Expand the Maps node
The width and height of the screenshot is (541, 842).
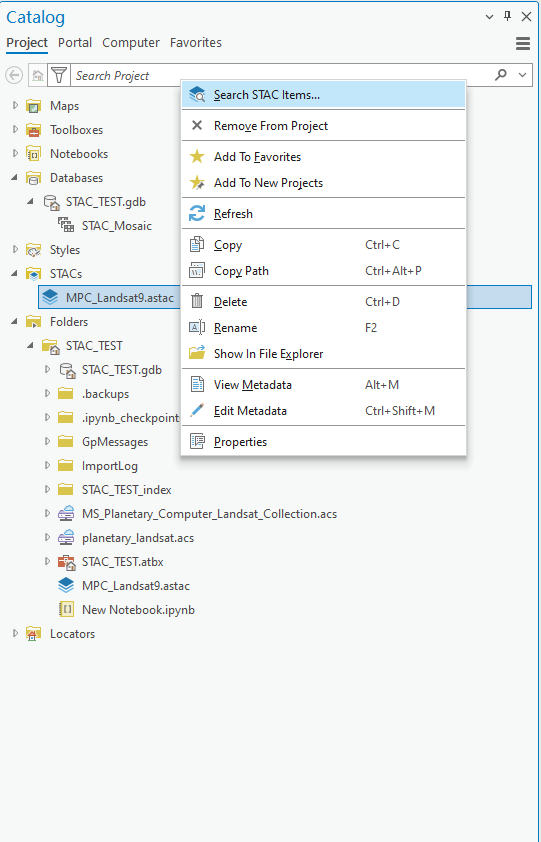pos(15,105)
